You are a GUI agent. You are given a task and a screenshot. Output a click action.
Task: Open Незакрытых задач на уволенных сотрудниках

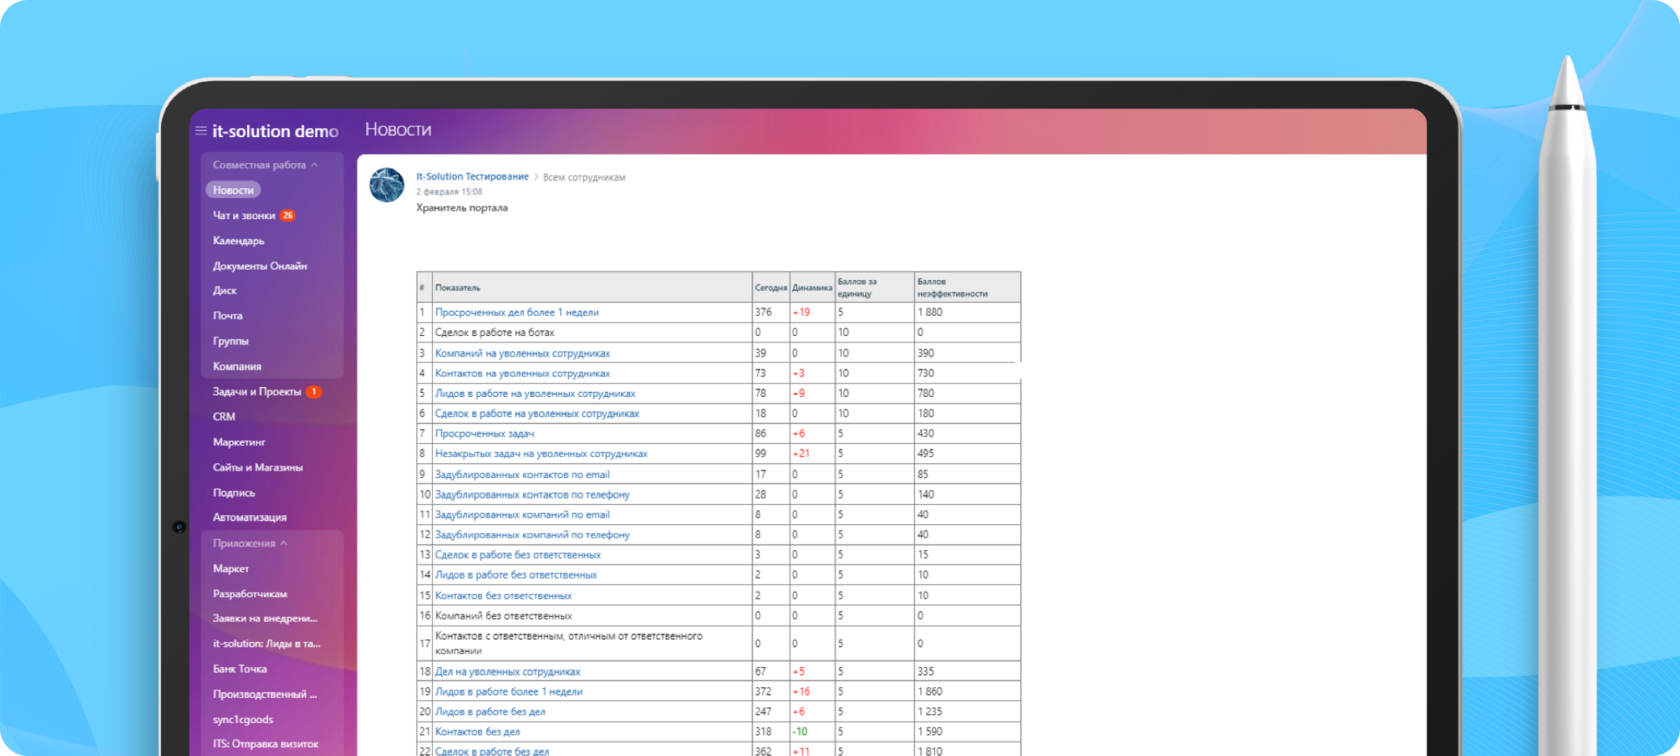click(541, 454)
